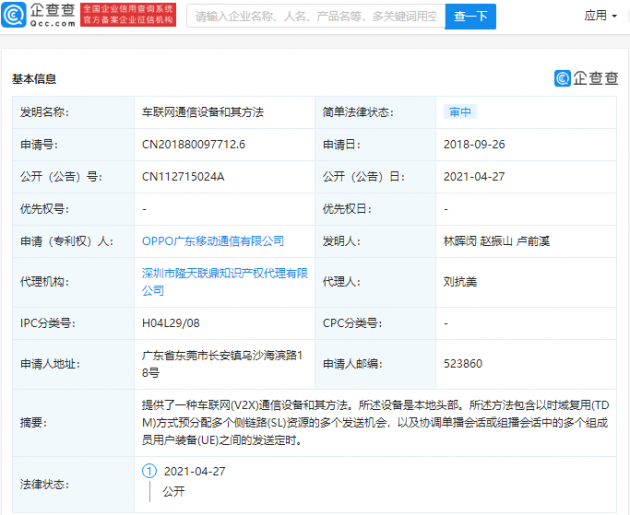Open the 应用 dropdown menu
The width and height of the screenshot is (630, 515).
point(600,16)
